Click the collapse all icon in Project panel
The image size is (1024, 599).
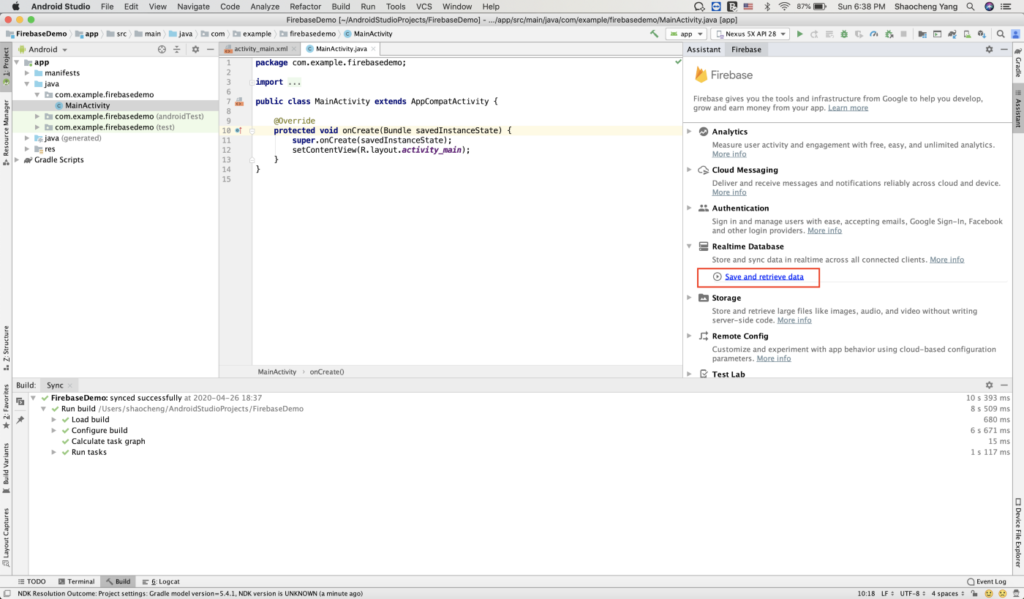coord(177,50)
